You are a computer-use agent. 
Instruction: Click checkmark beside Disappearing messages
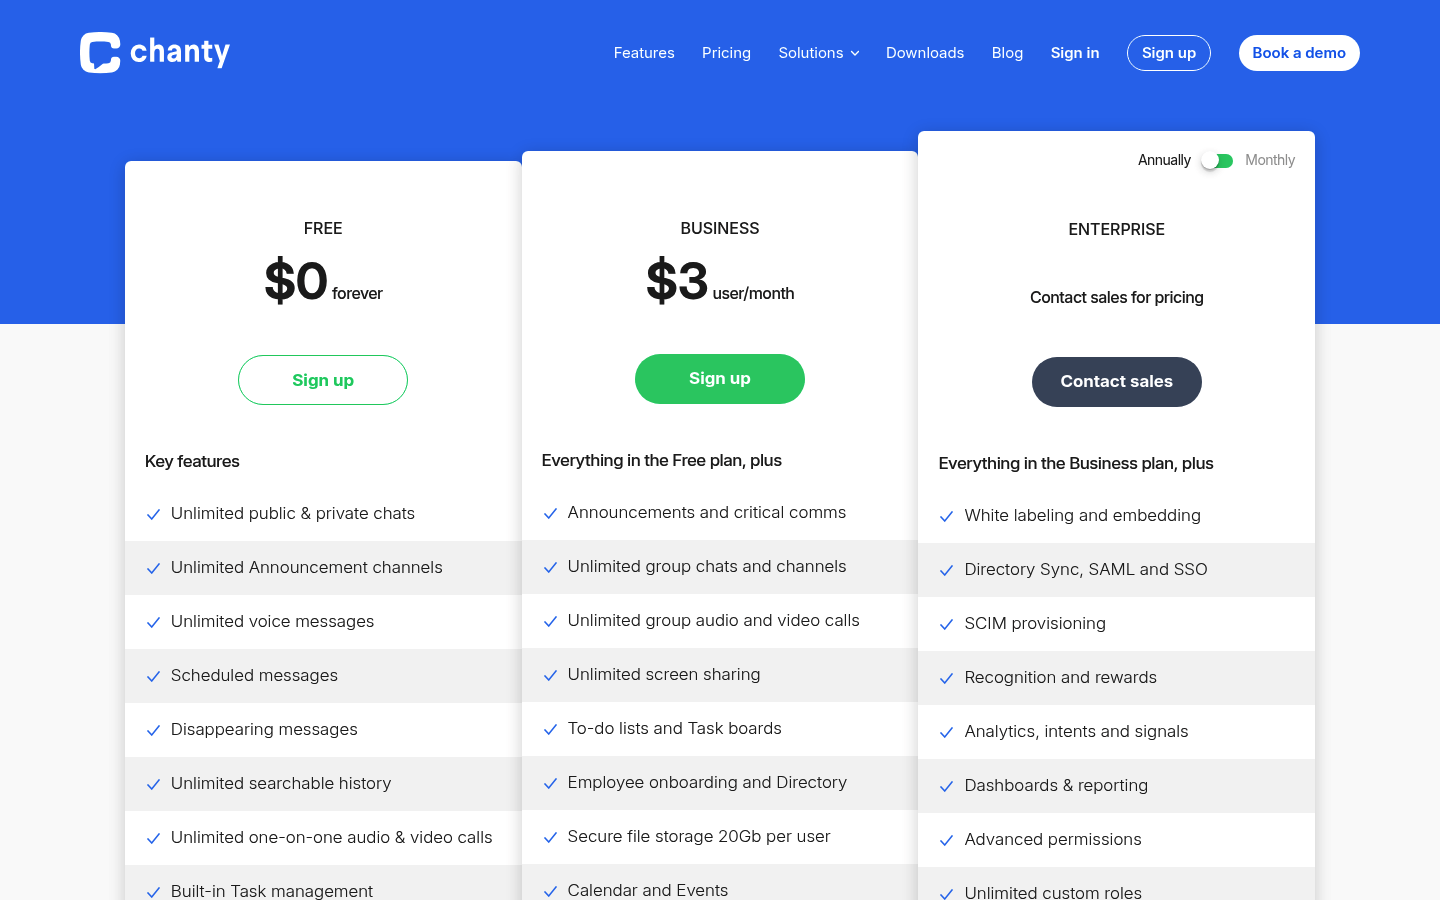[x=154, y=731]
